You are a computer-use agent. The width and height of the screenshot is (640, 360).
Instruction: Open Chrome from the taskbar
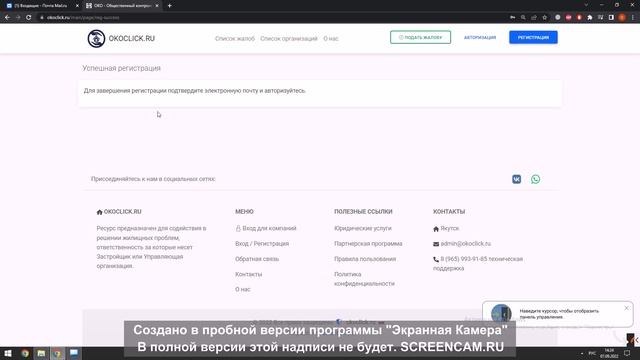point(25,353)
